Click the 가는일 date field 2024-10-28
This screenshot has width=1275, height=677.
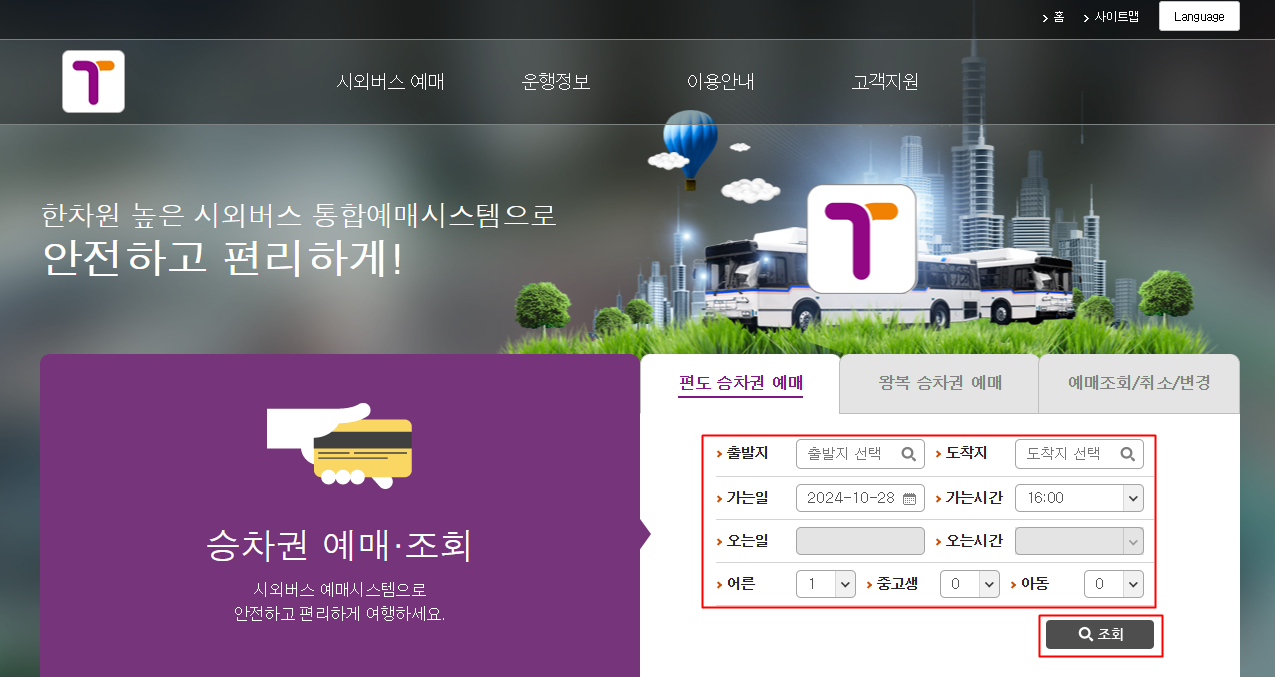[860, 498]
